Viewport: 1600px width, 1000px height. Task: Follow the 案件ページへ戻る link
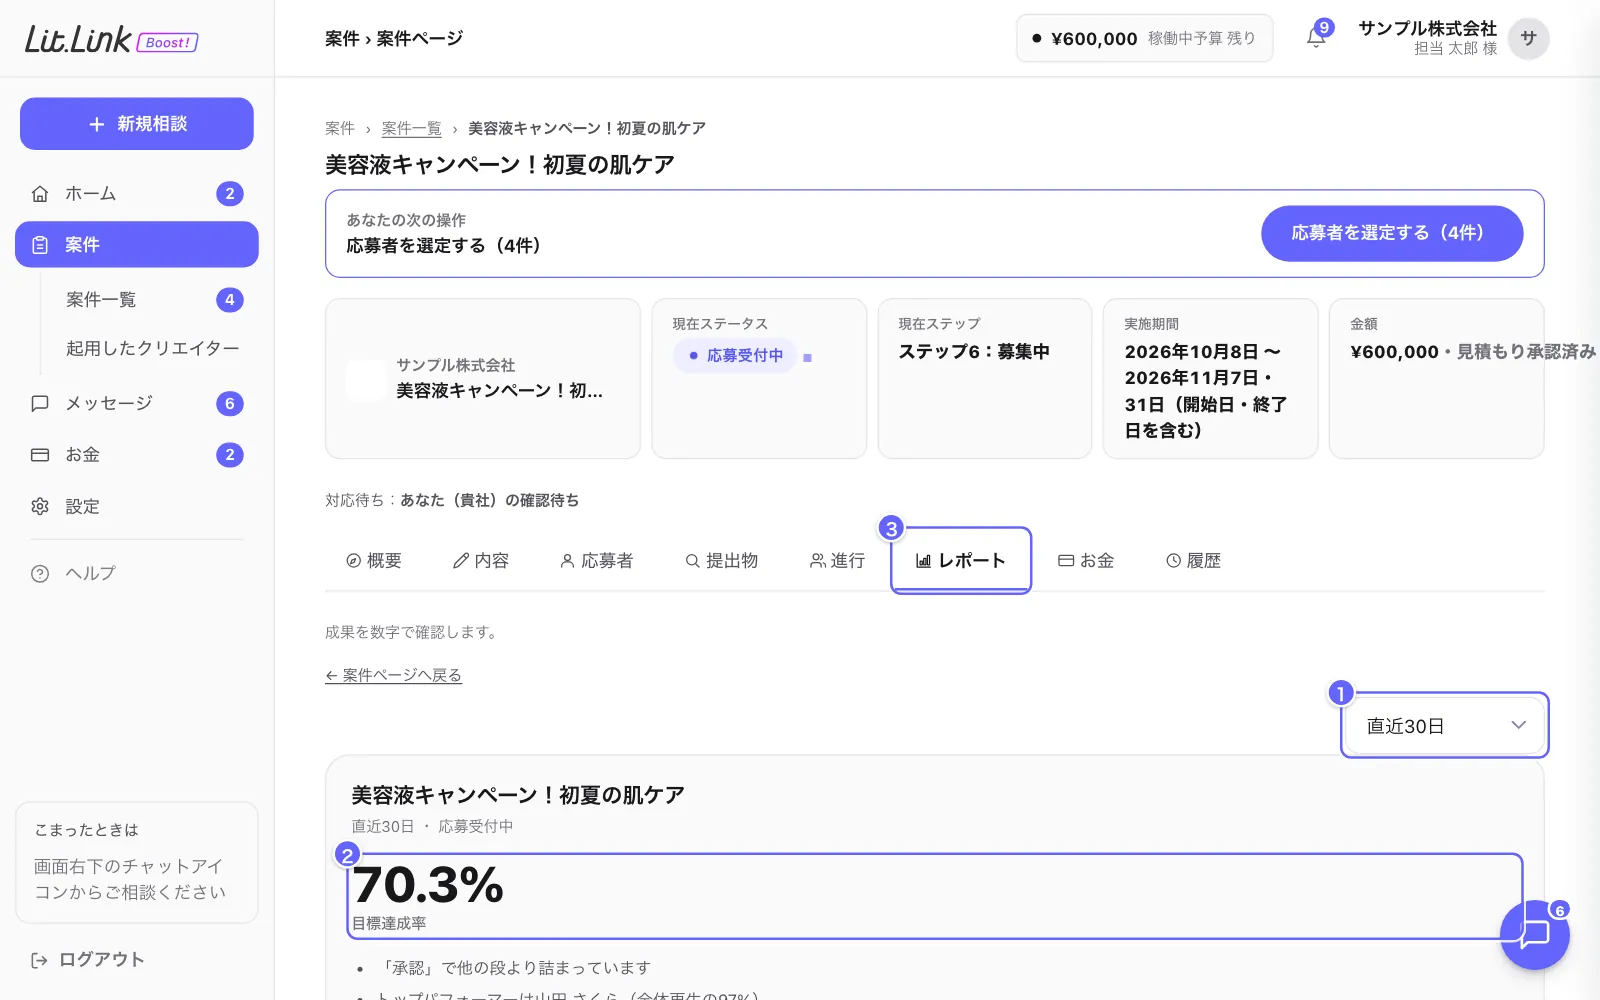(393, 676)
